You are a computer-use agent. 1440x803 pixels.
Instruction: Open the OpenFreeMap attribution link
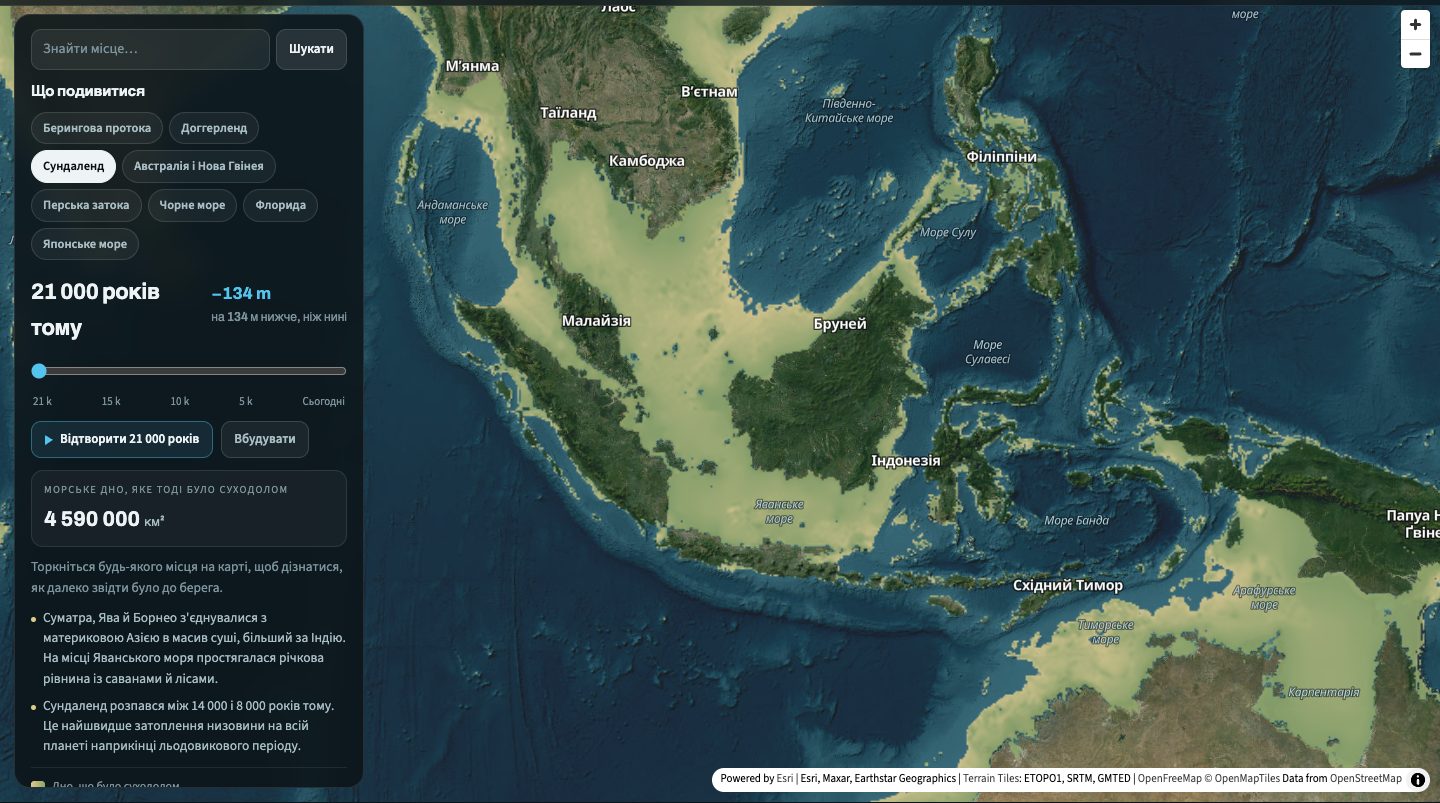pos(1169,779)
